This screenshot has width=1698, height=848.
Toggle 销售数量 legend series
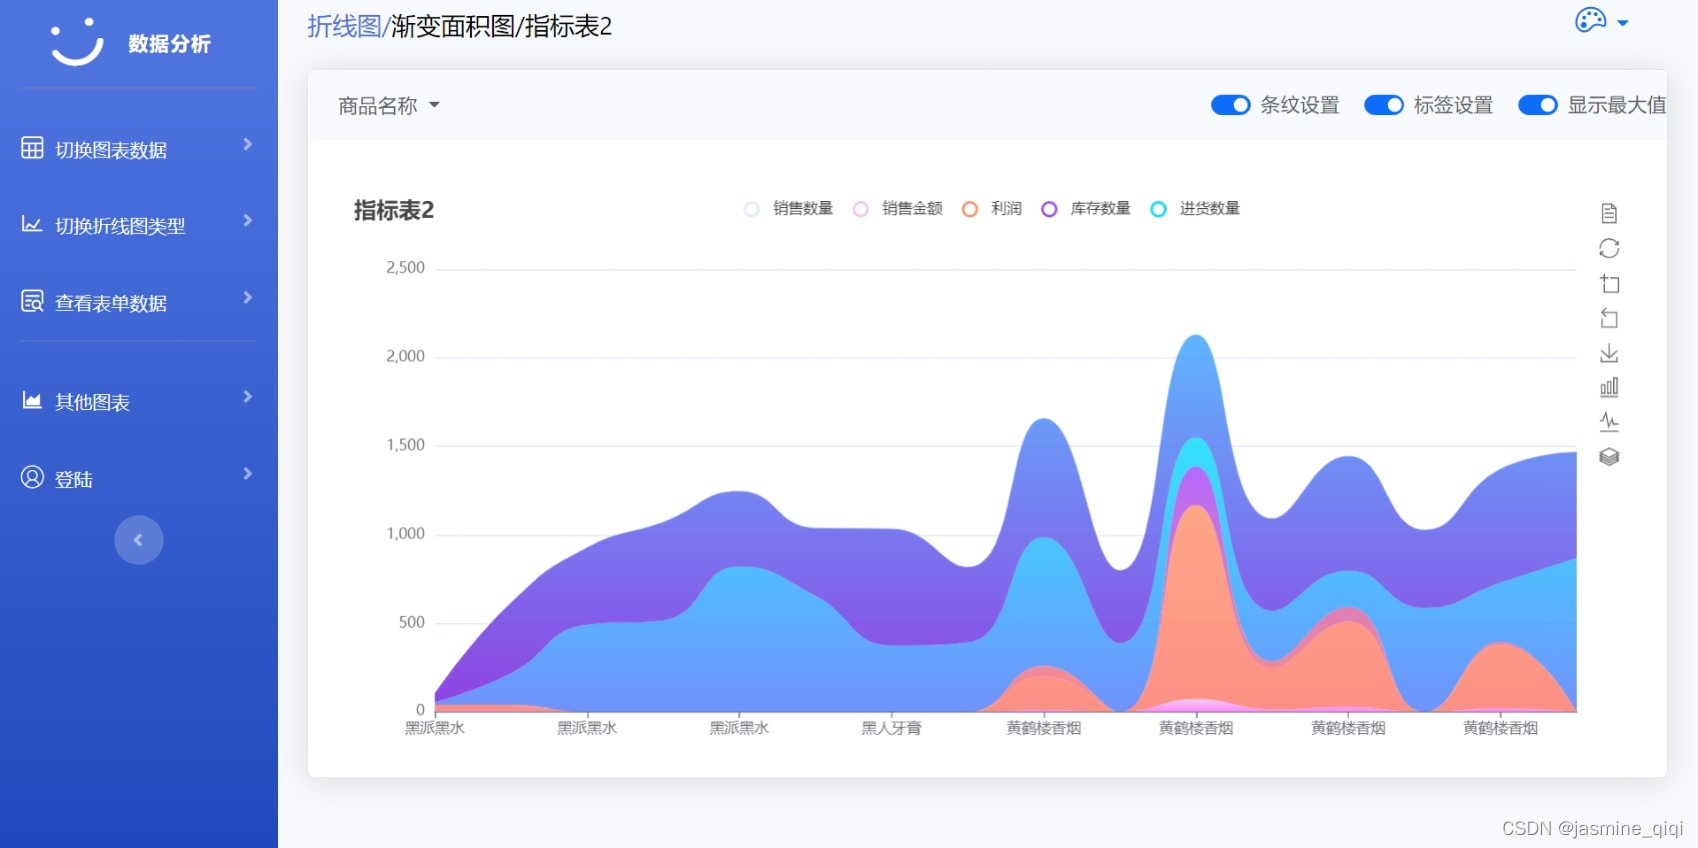click(x=789, y=208)
